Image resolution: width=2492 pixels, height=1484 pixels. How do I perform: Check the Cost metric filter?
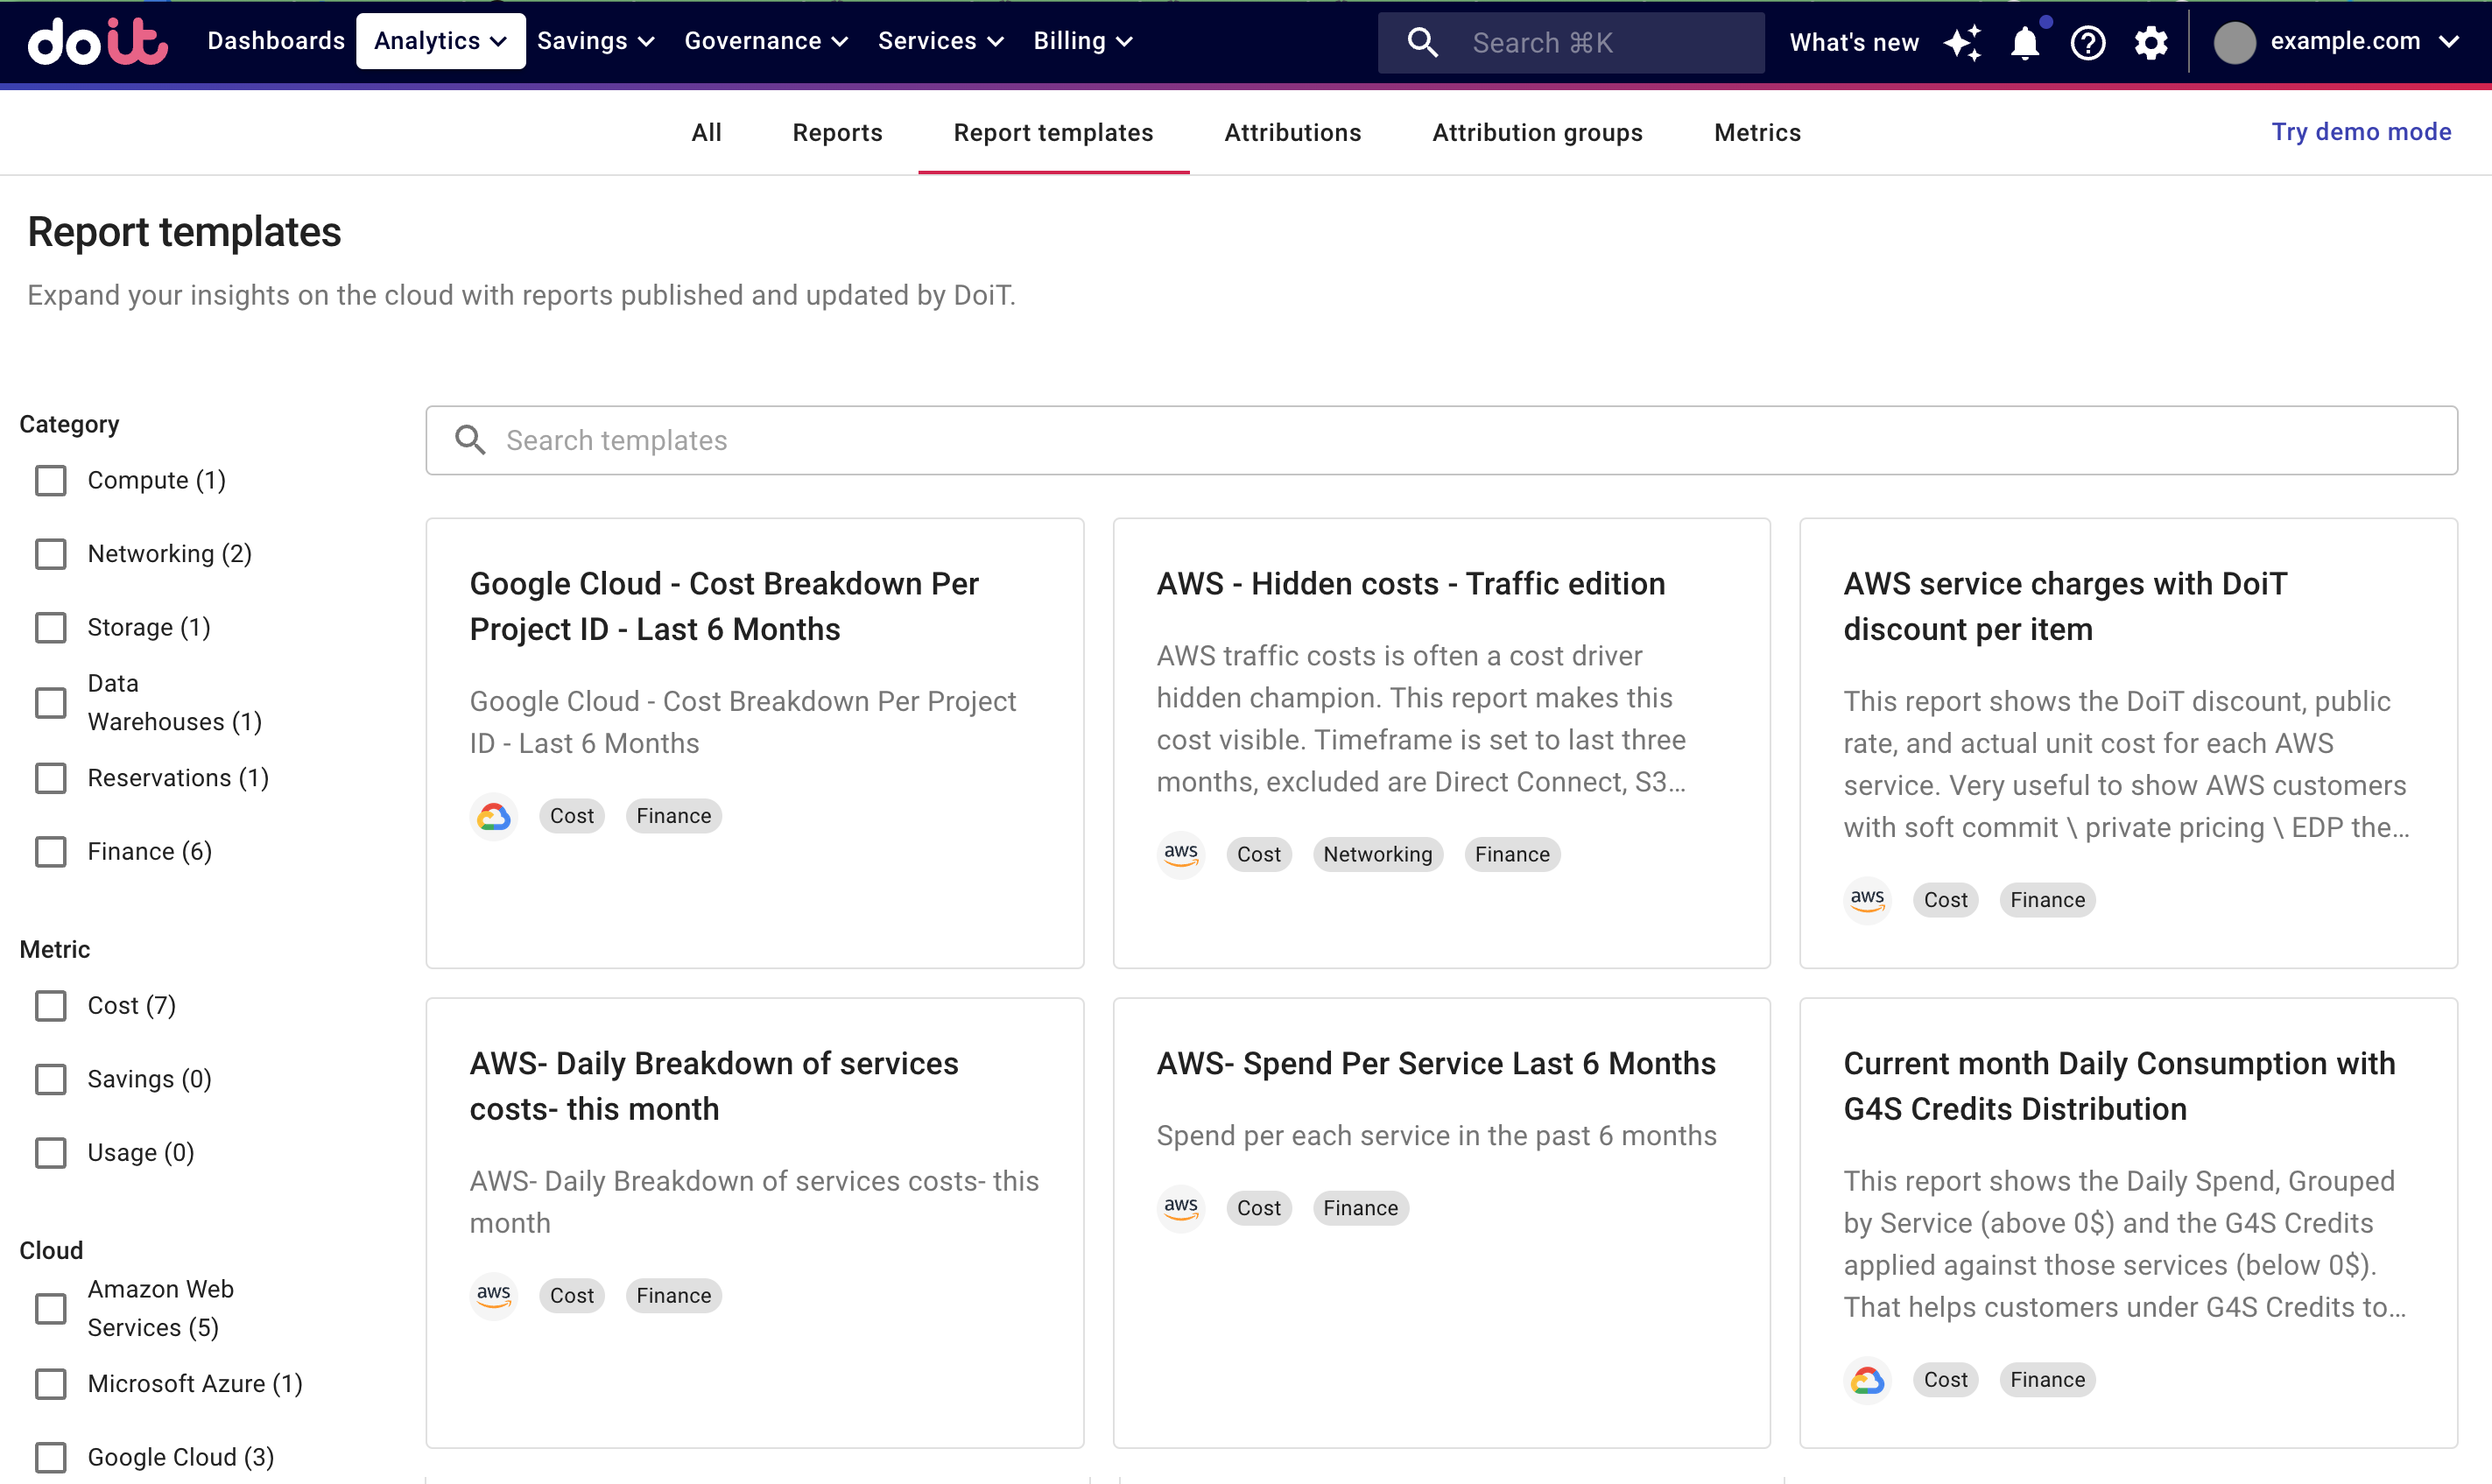51,1005
